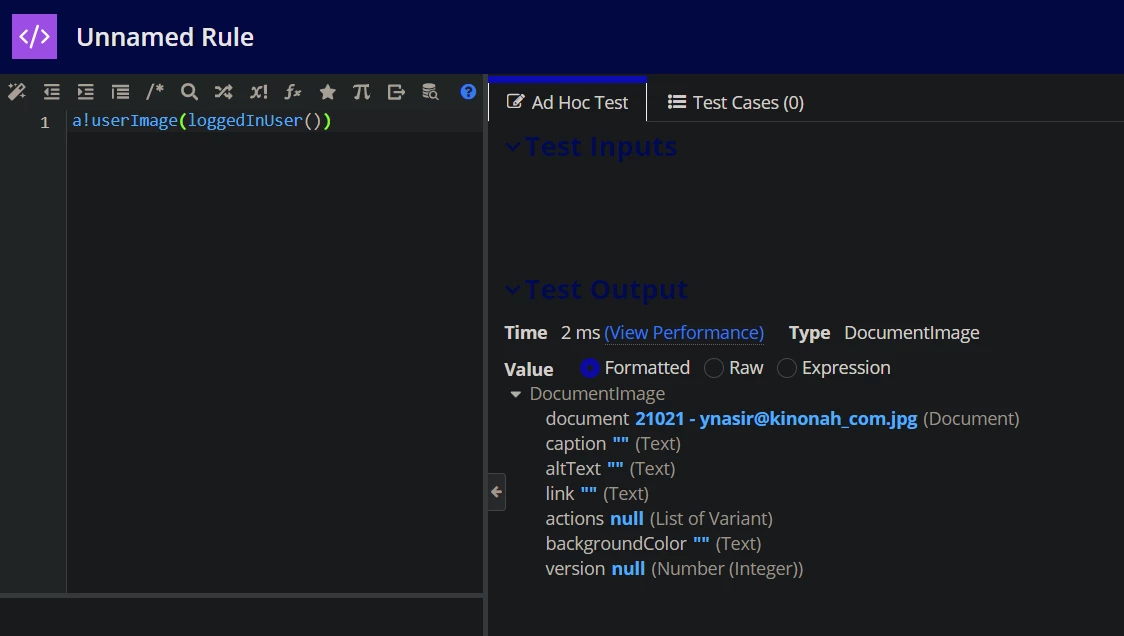Screen dimensions: 1124x636
Task: Click the backgroundColor "" row
Action: (x=653, y=544)
